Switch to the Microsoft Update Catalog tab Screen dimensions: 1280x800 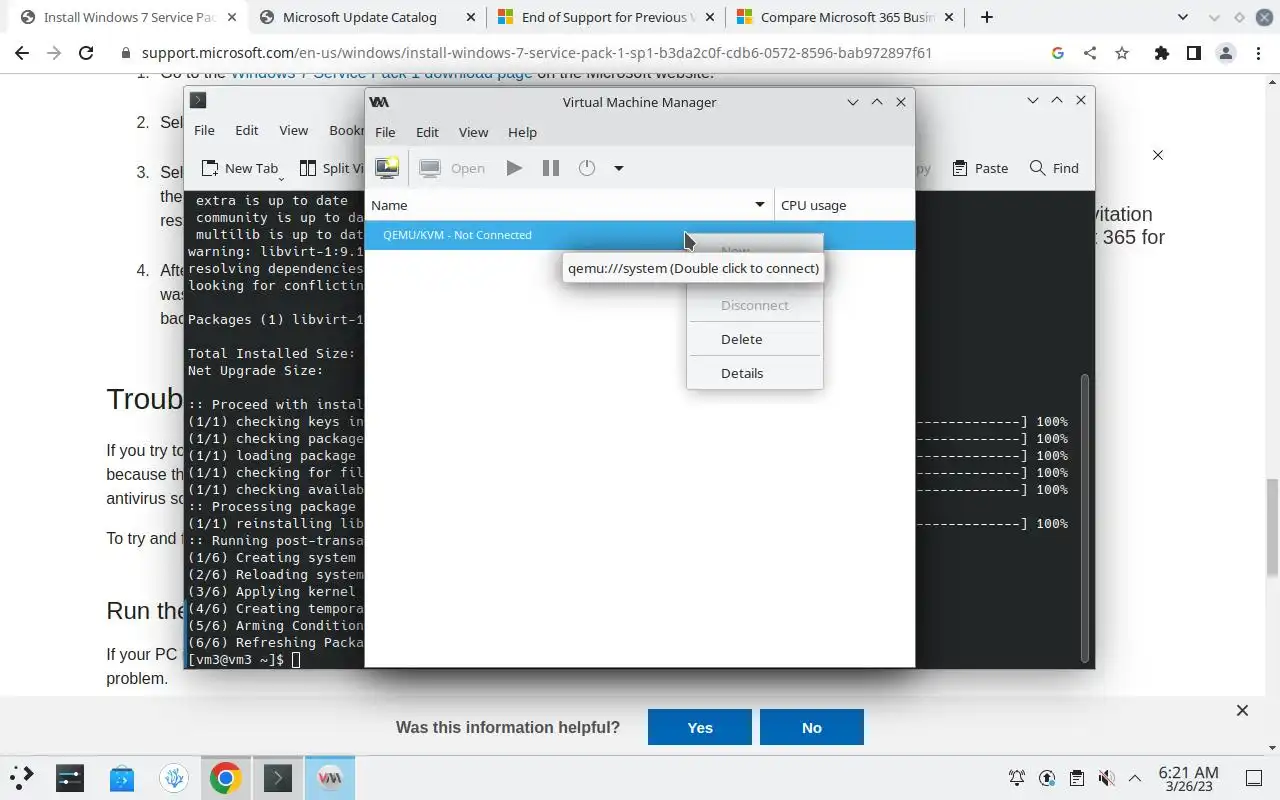pos(361,17)
